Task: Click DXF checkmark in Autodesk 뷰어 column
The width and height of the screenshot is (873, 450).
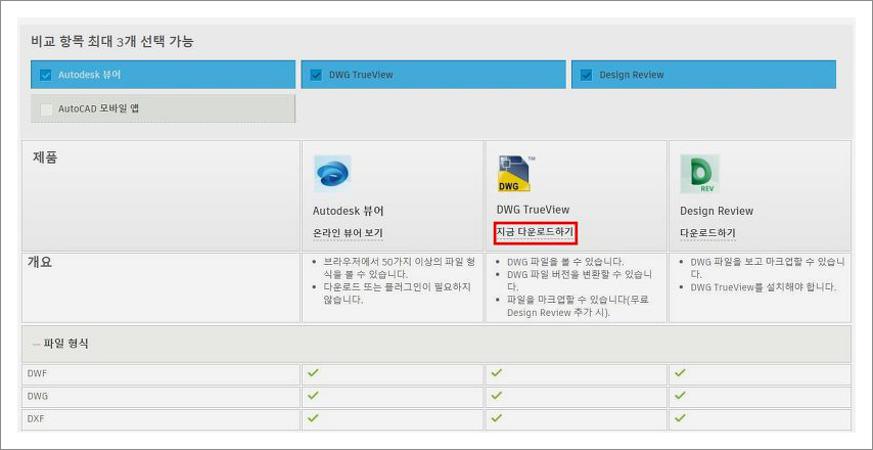Action: (x=313, y=417)
